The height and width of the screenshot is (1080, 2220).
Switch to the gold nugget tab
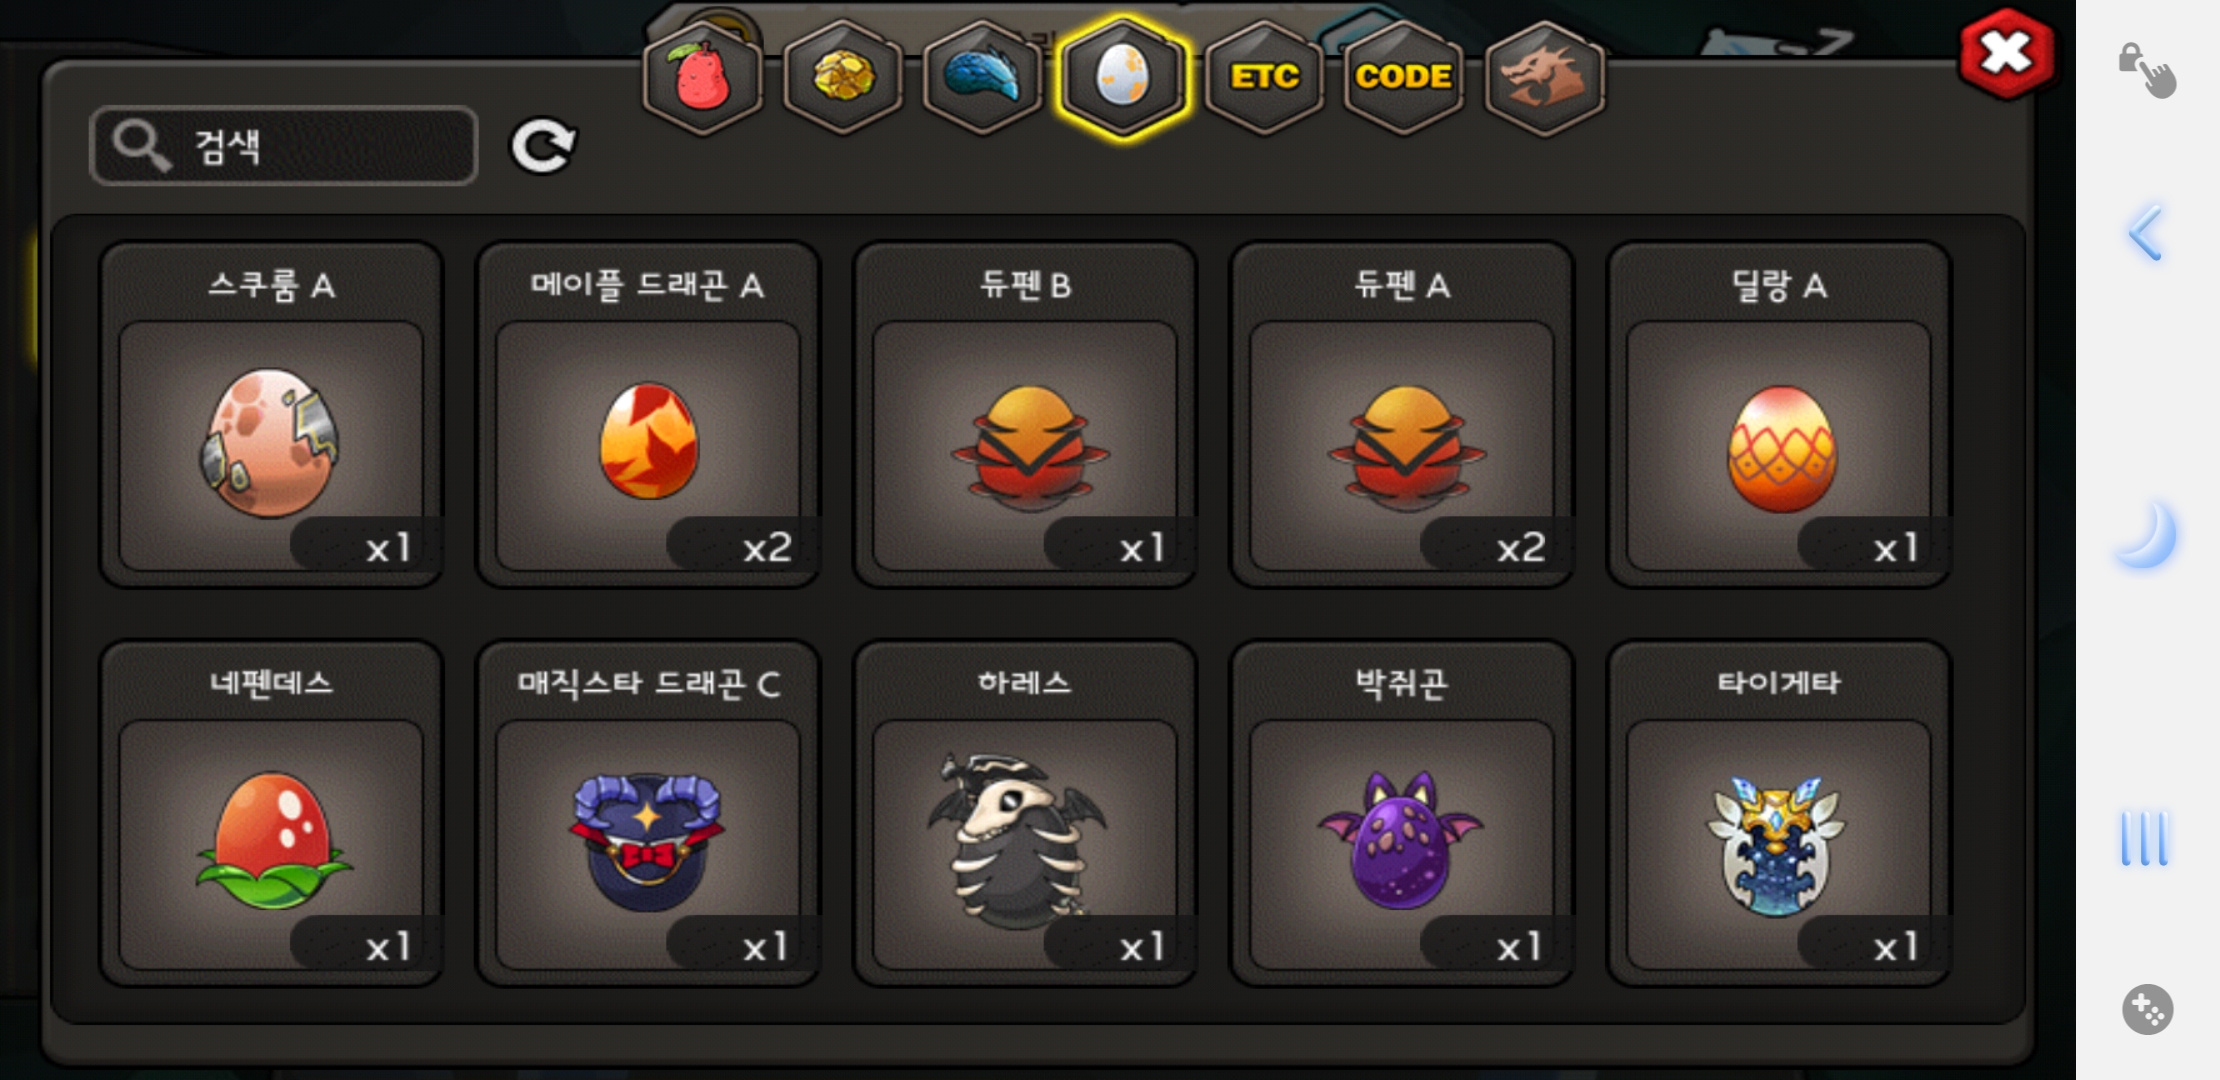[843, 78]
